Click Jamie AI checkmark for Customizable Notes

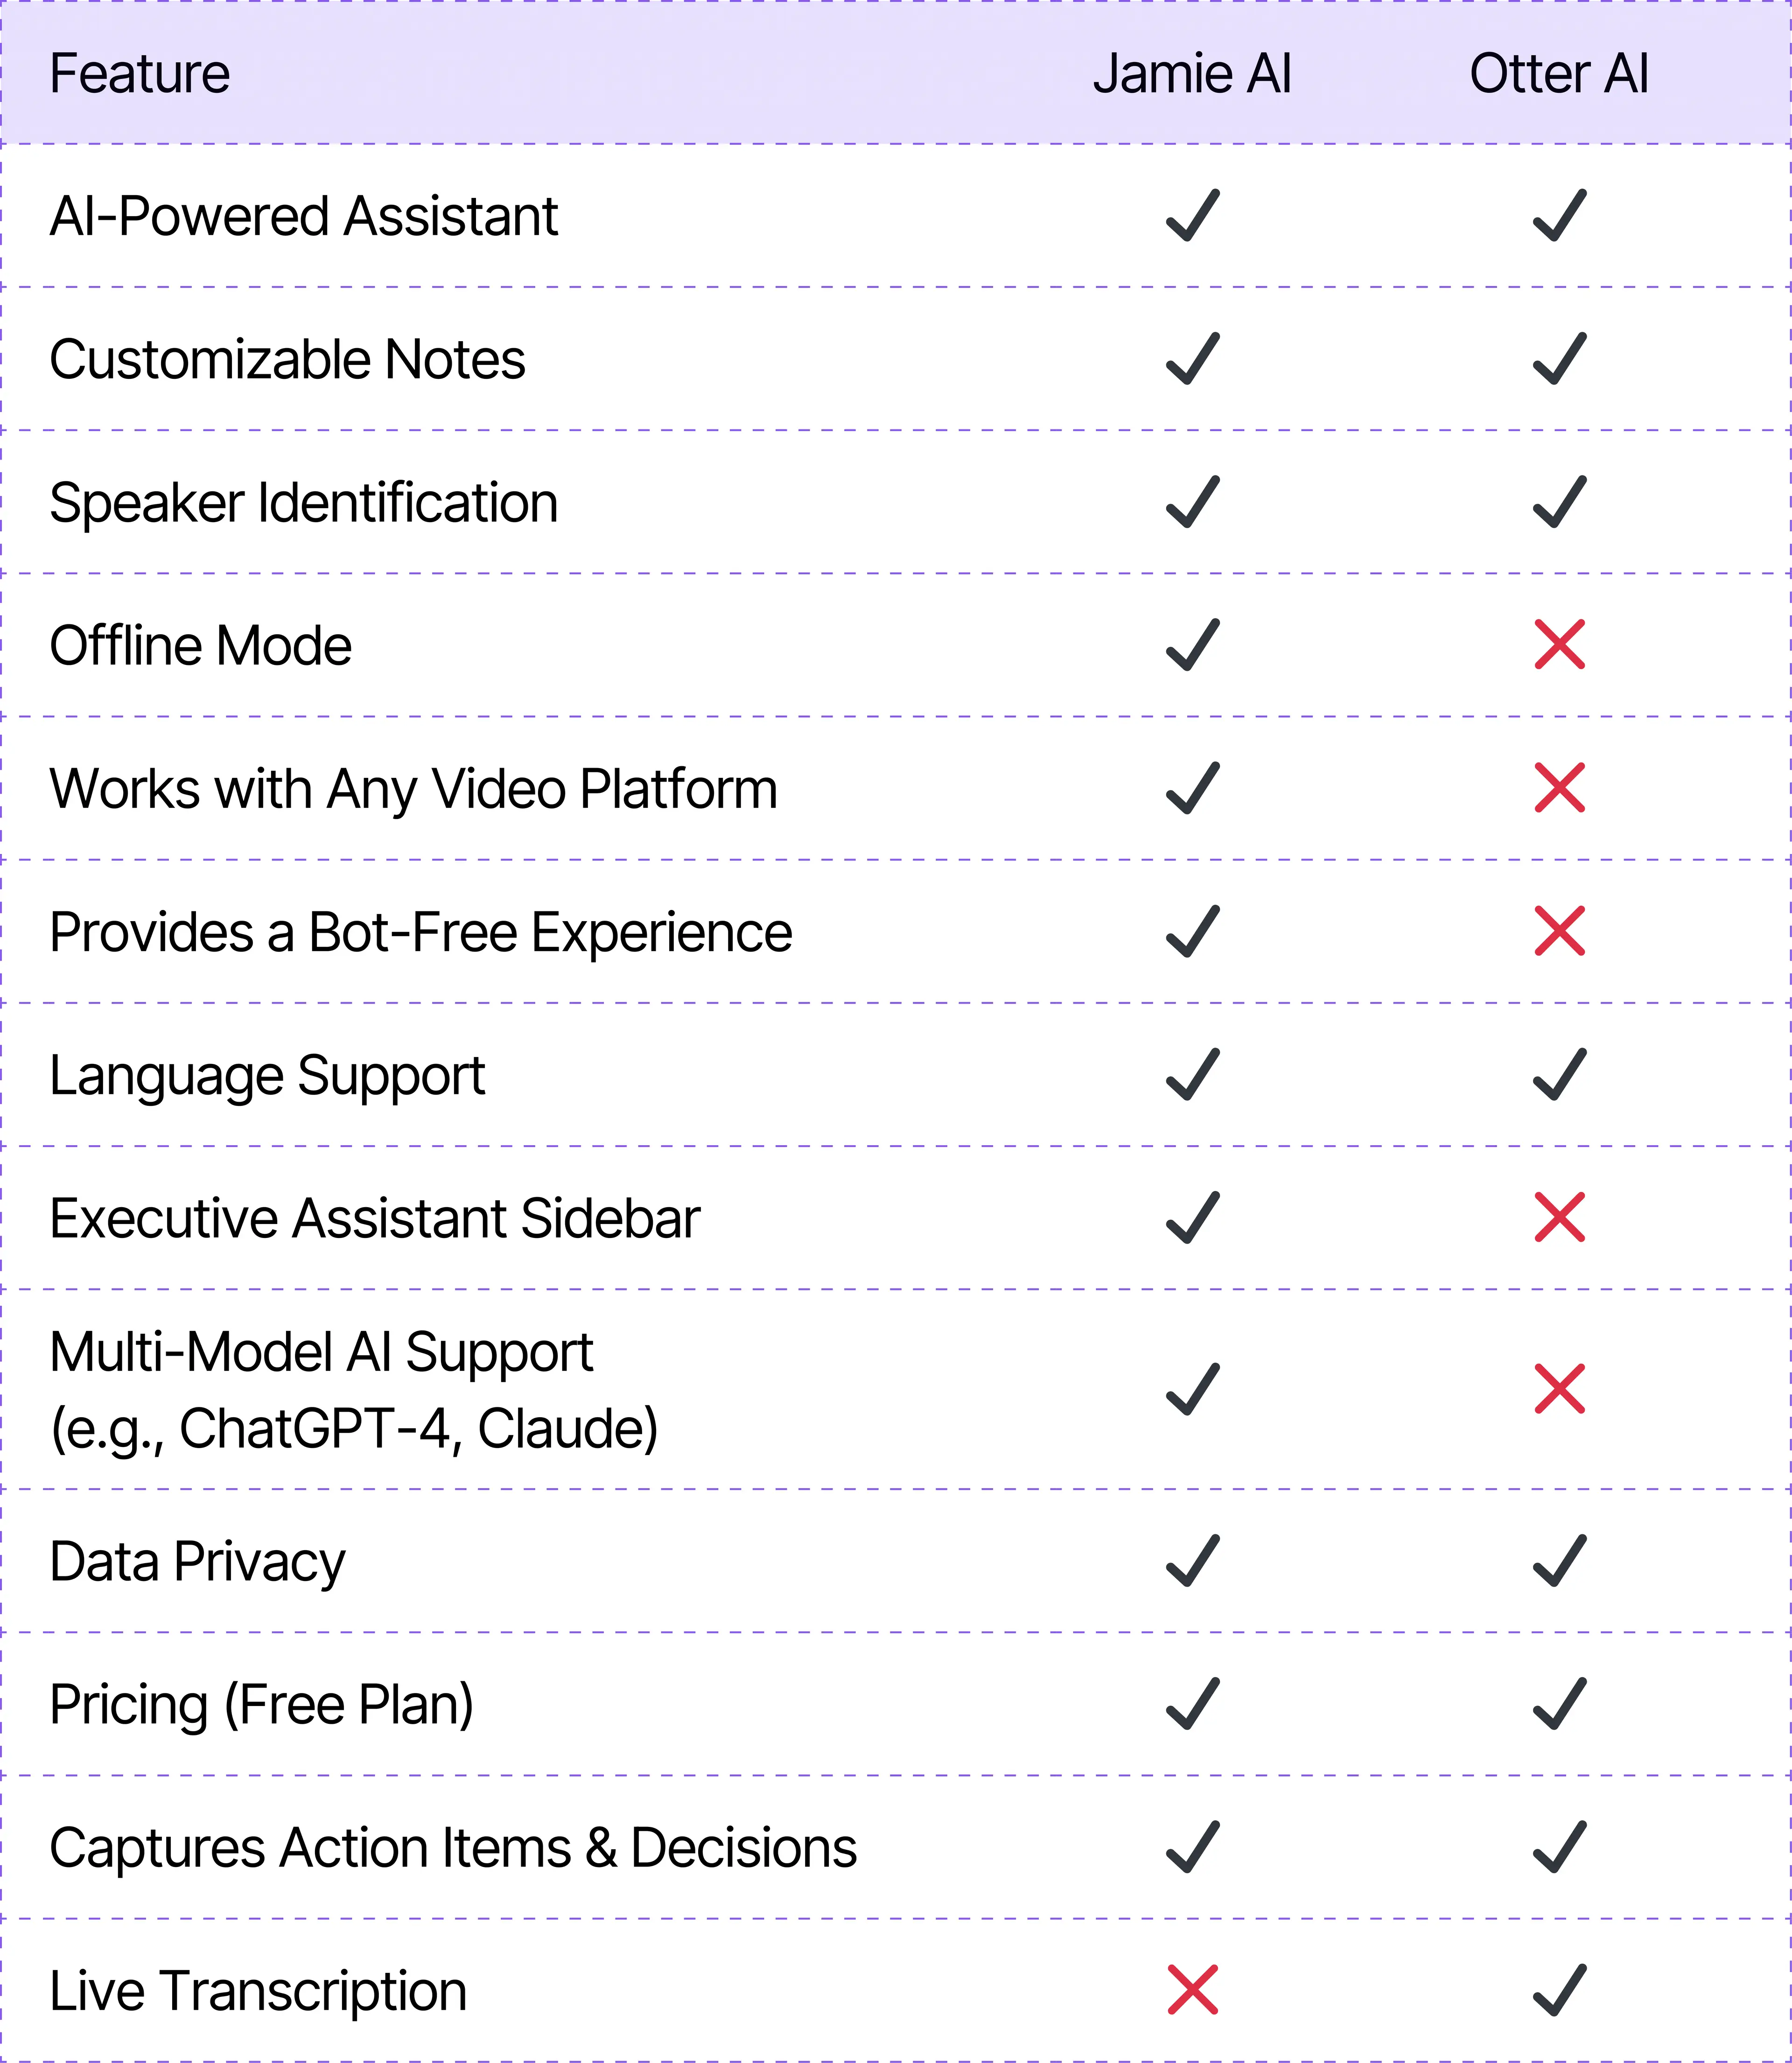coord(1192,358)
